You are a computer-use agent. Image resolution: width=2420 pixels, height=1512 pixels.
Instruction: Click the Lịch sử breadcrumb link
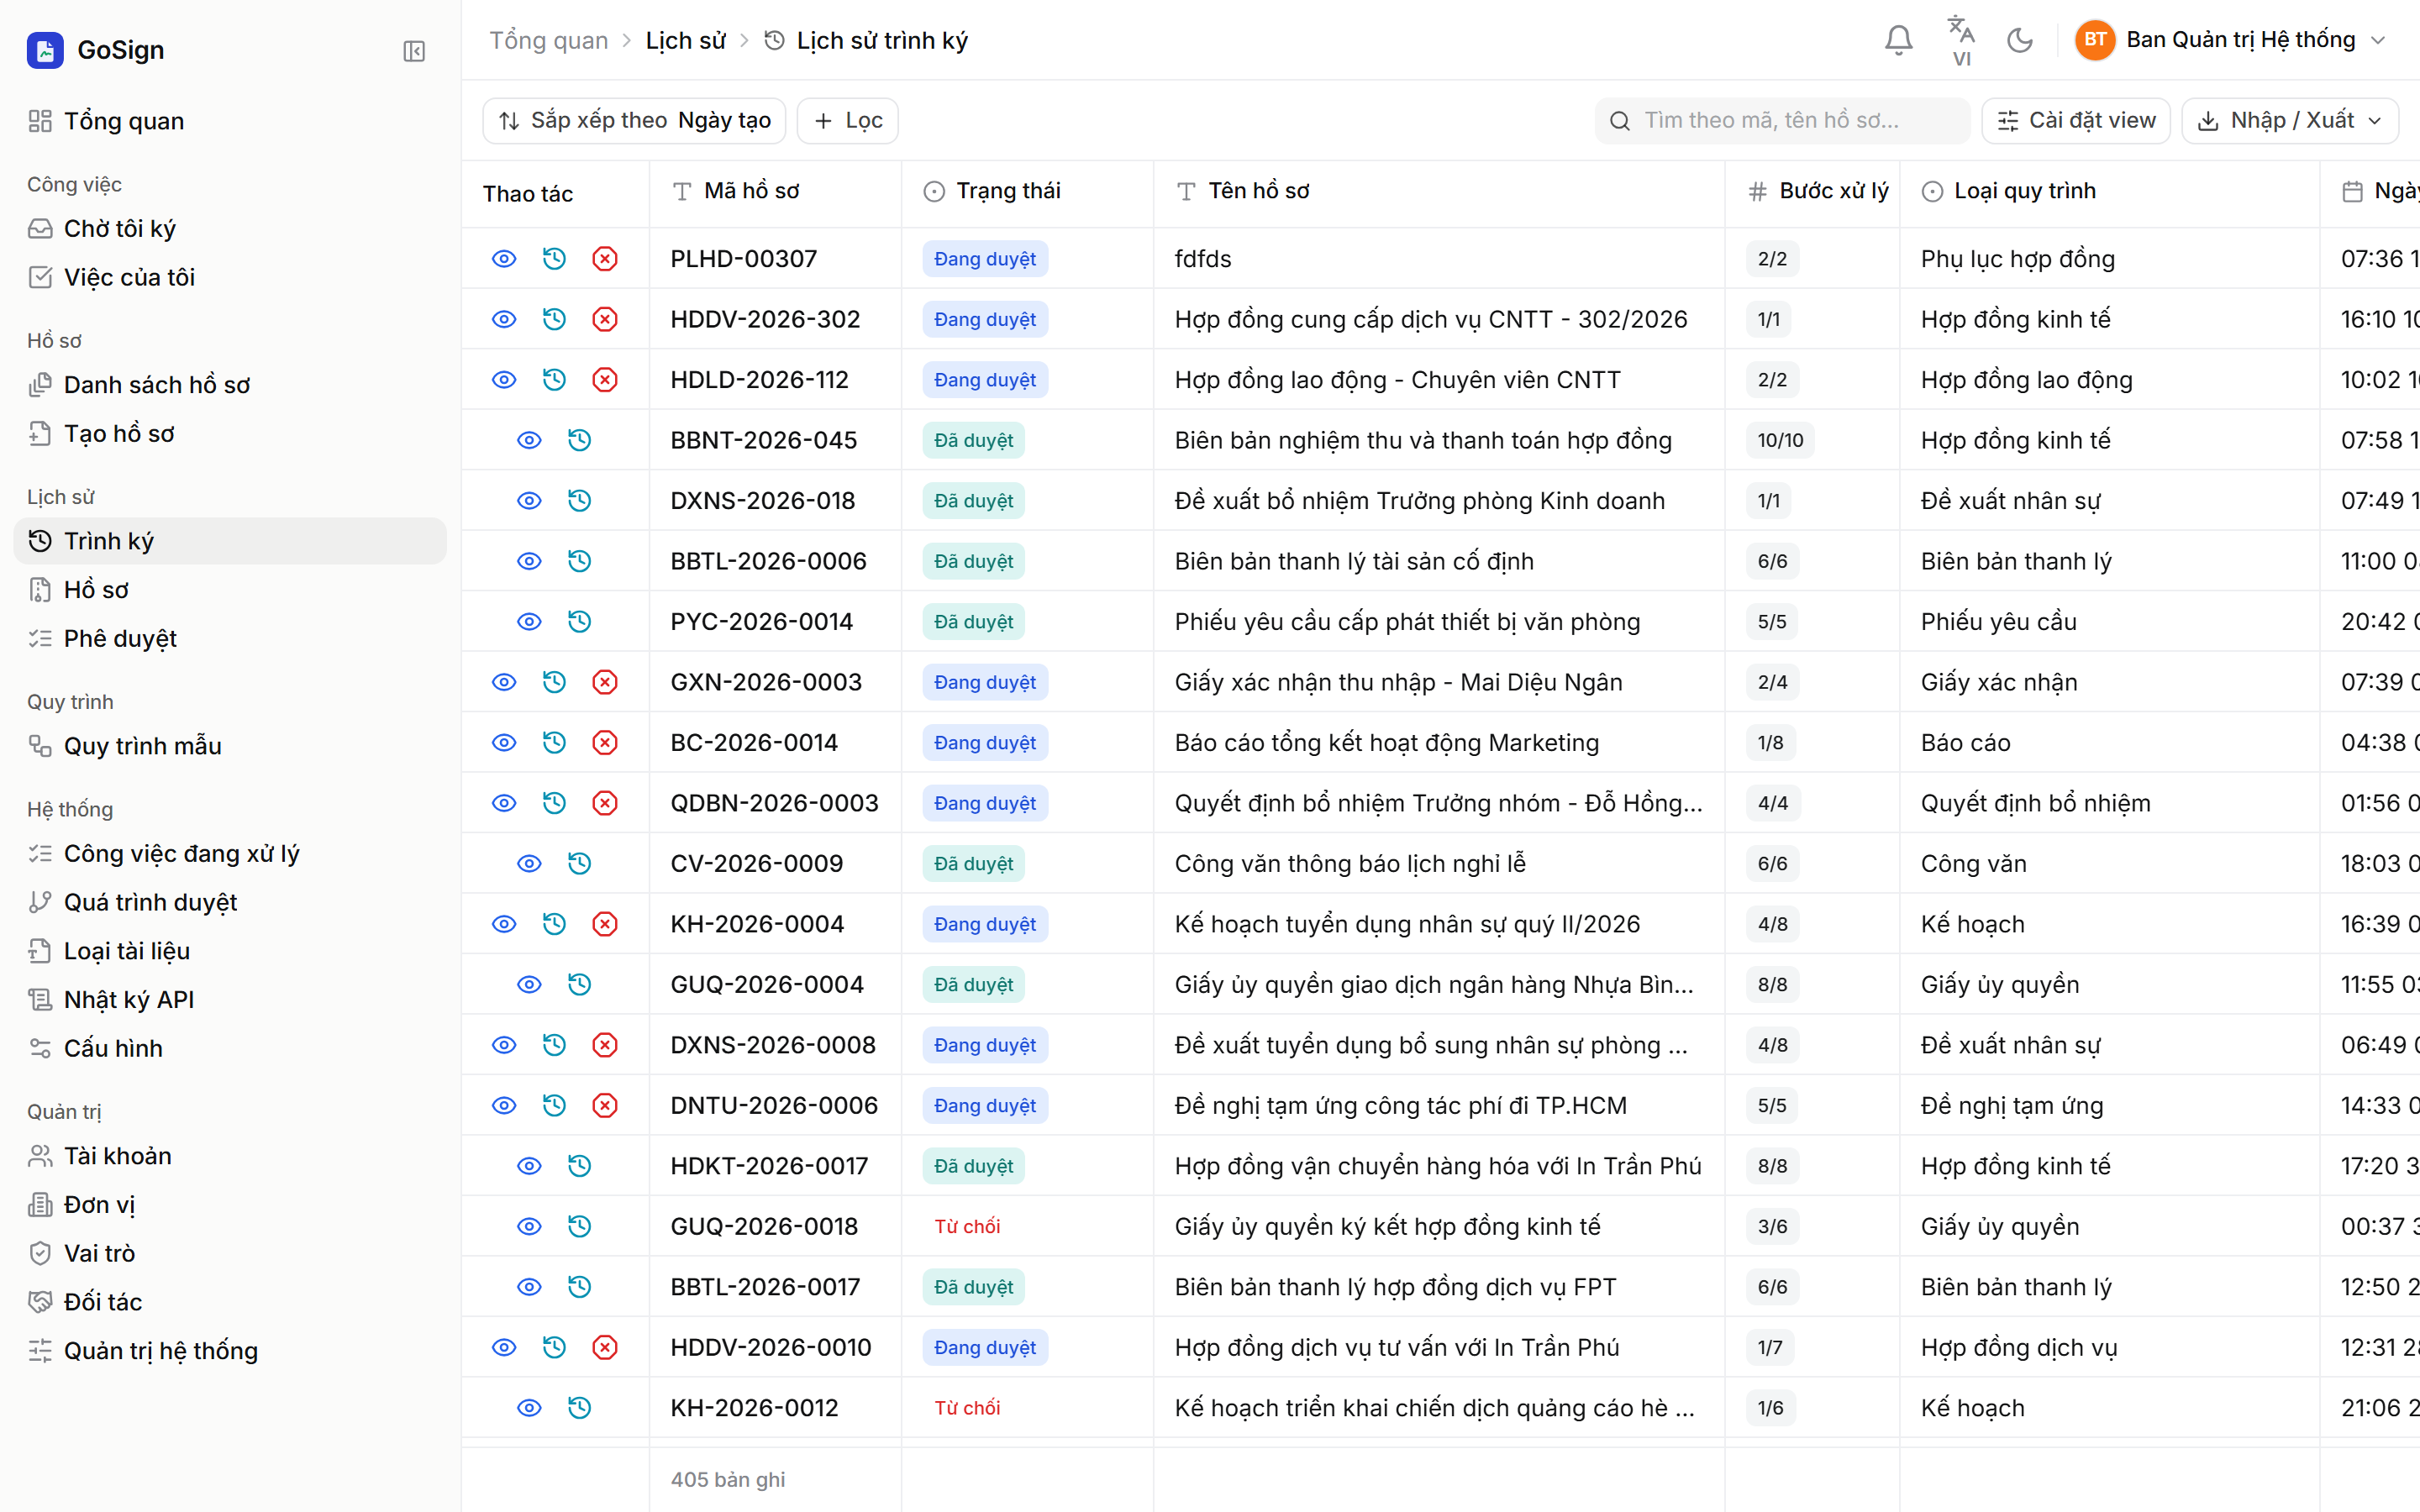tap(685, 40)
